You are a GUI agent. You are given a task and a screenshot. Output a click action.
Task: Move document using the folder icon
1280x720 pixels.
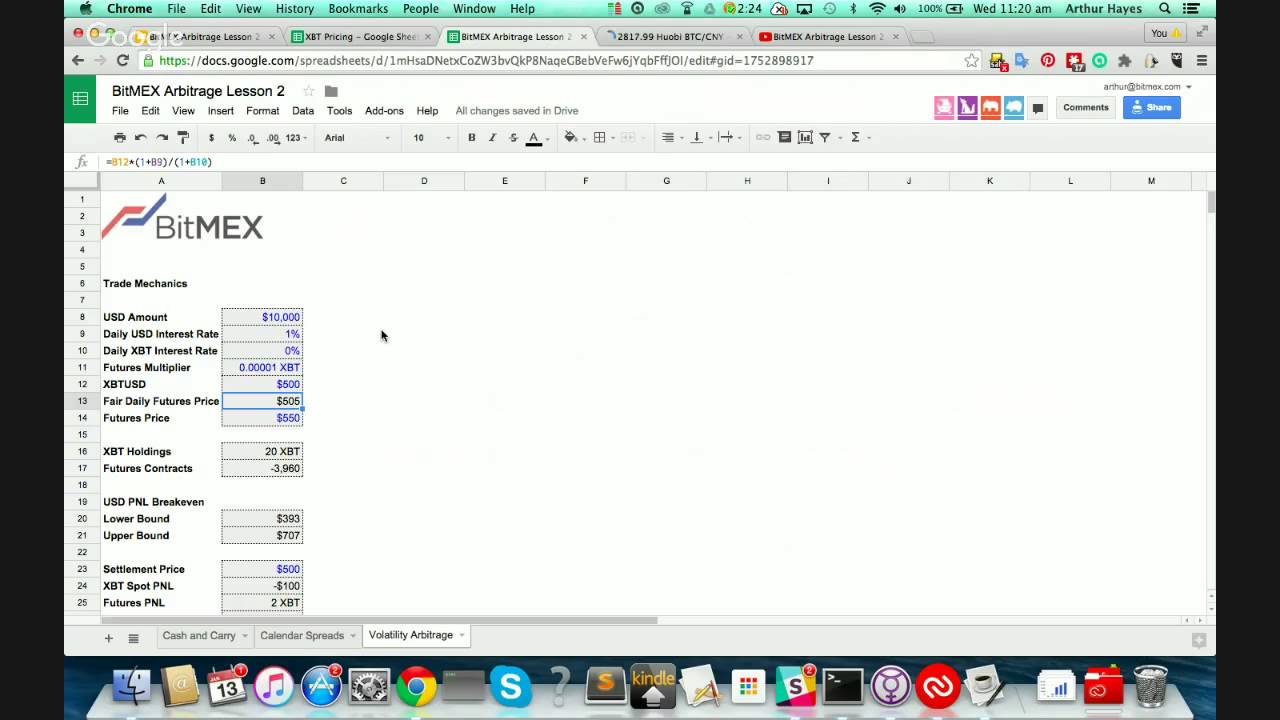tap(331, 91)
